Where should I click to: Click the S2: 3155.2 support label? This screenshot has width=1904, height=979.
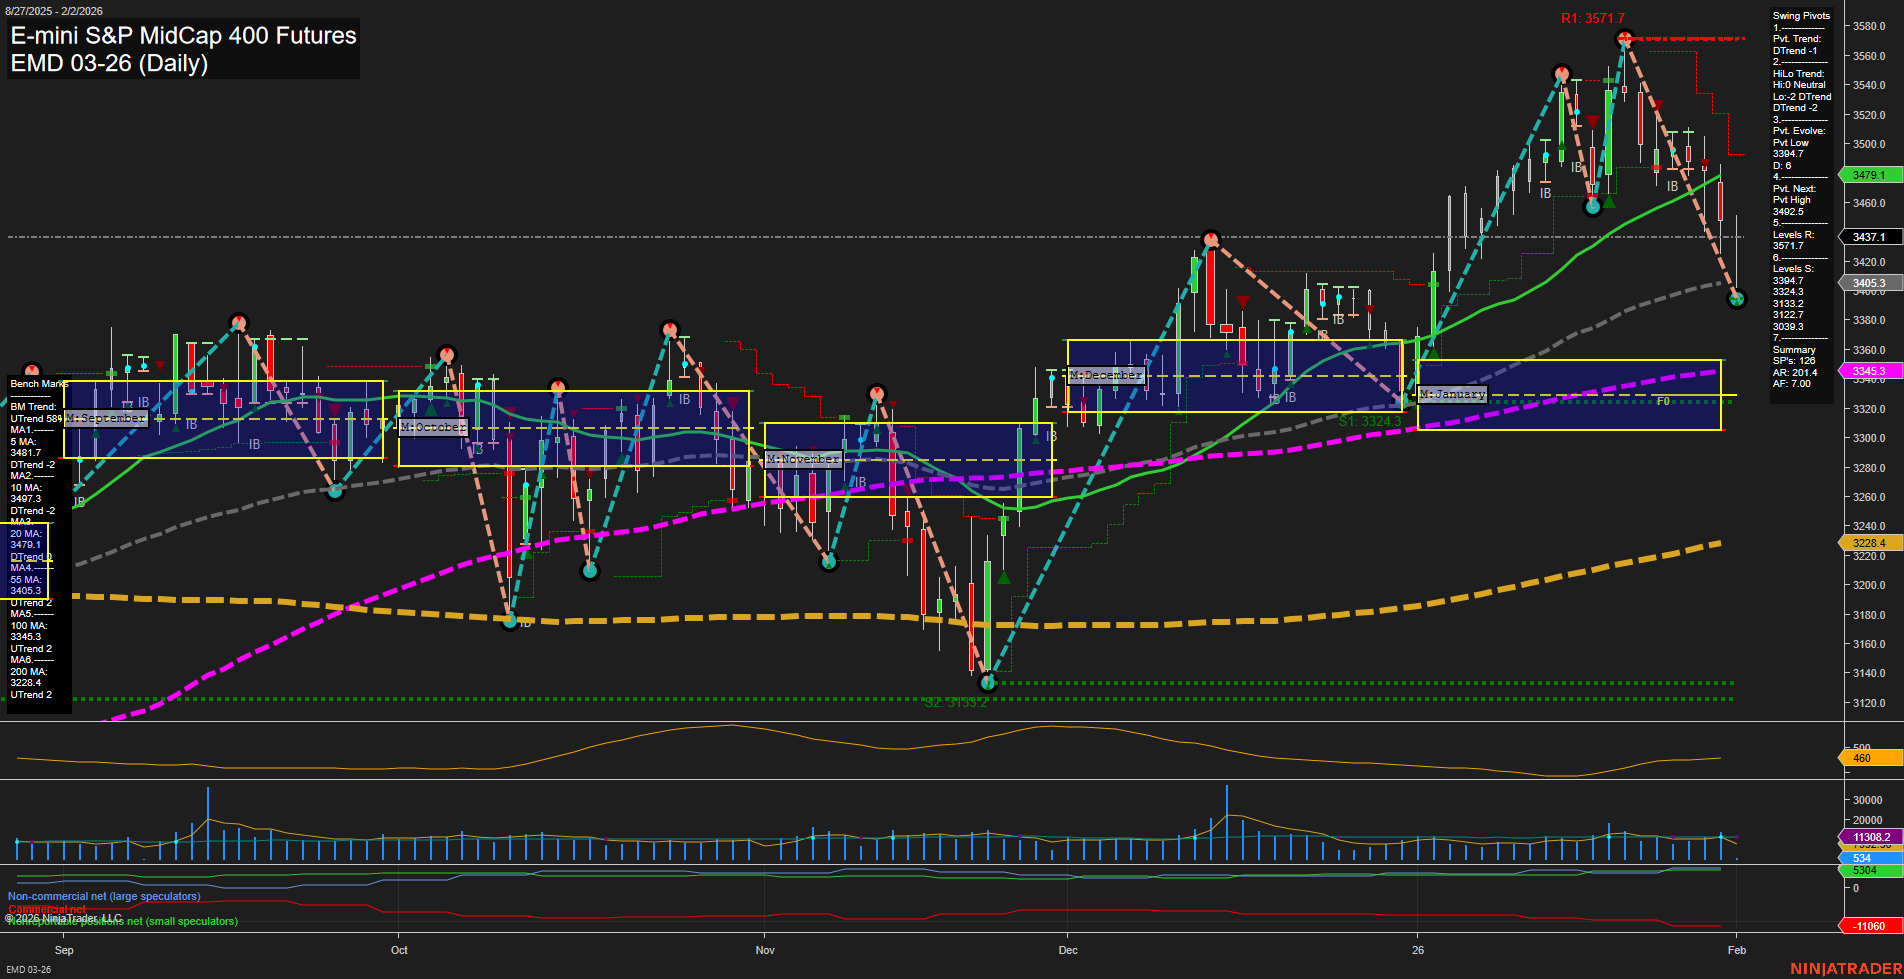click(x=955, y=703)
